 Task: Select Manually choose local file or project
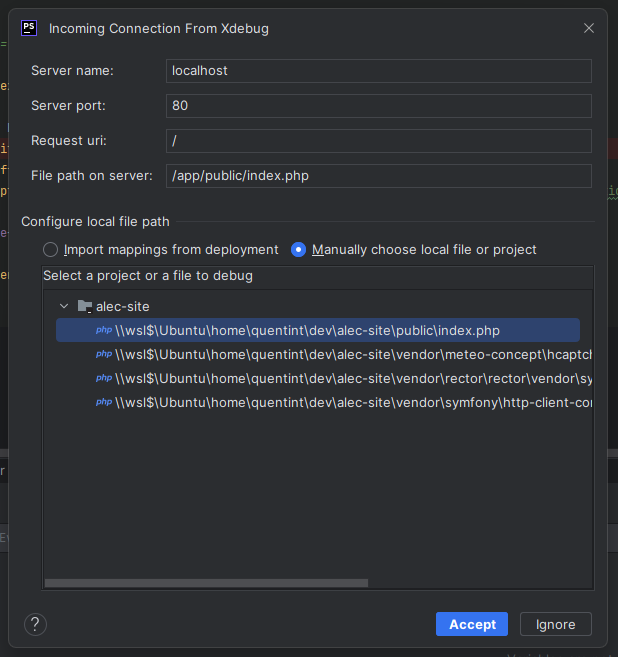(x=298, y=250)
